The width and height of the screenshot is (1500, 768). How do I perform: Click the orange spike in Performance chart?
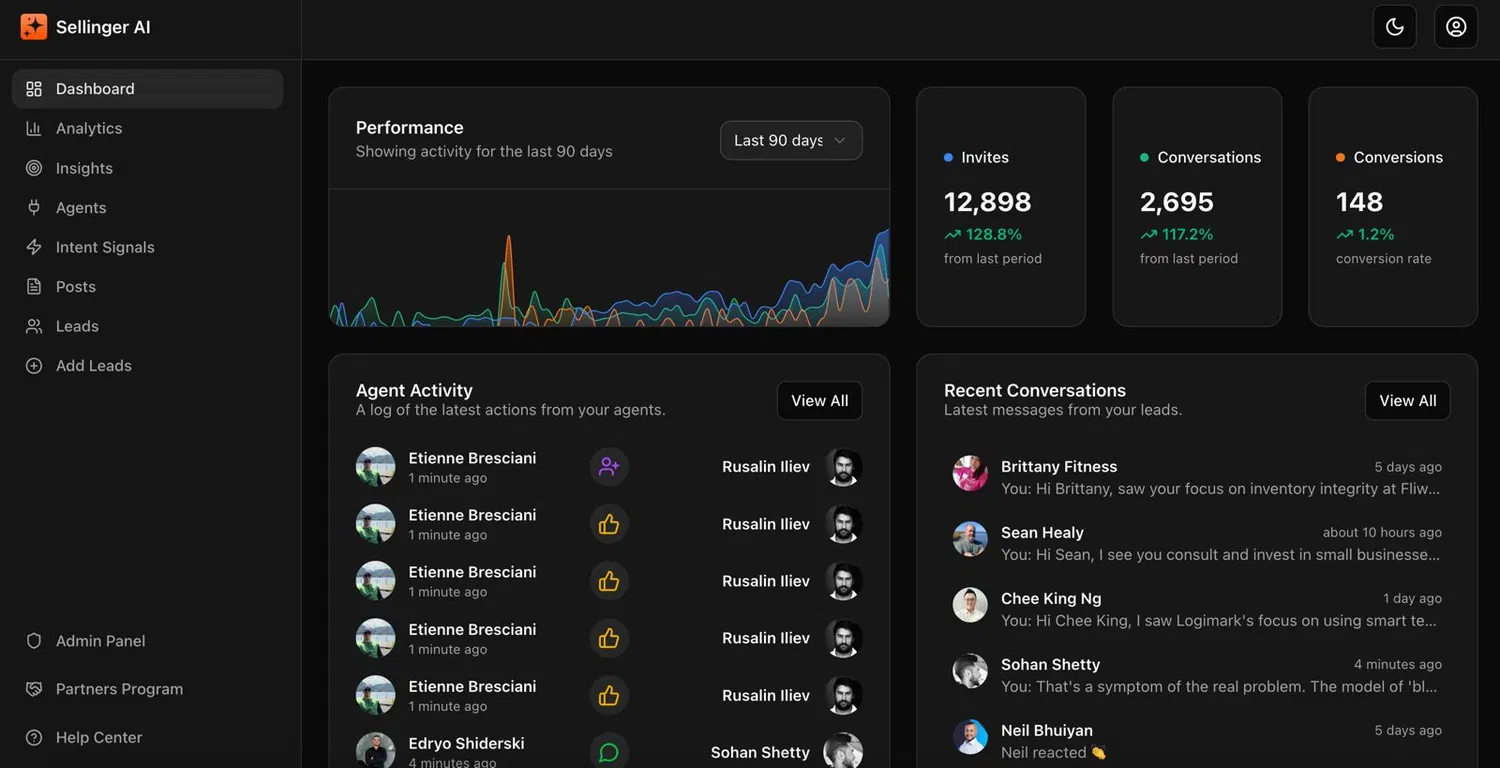(508, 250)
